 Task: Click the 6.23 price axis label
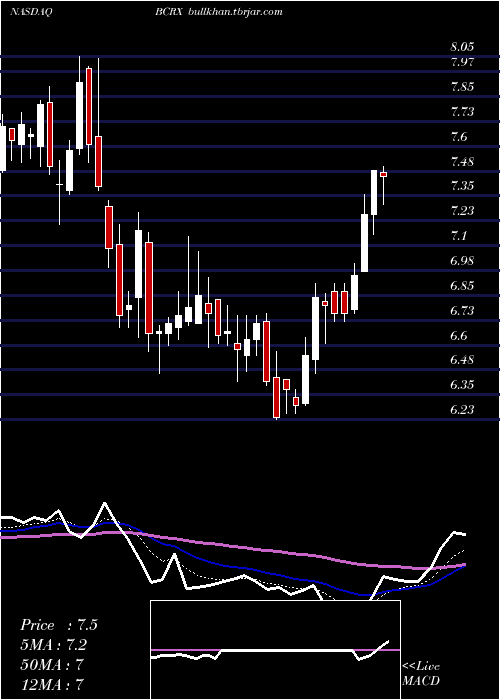click(x=462, y=409)
